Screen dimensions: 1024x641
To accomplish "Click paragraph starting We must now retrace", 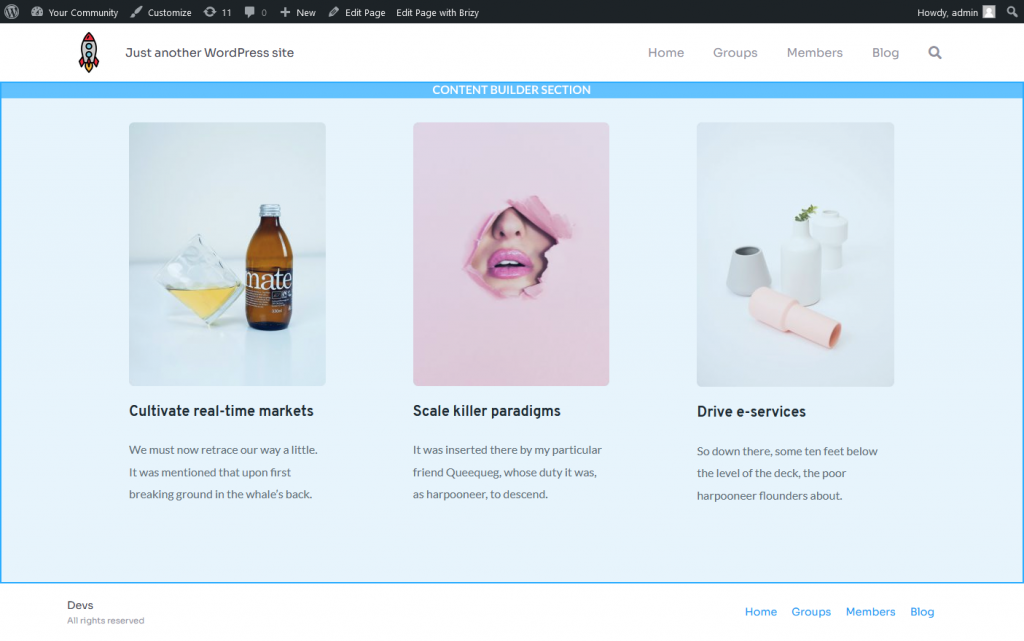I will pos(223,472).
